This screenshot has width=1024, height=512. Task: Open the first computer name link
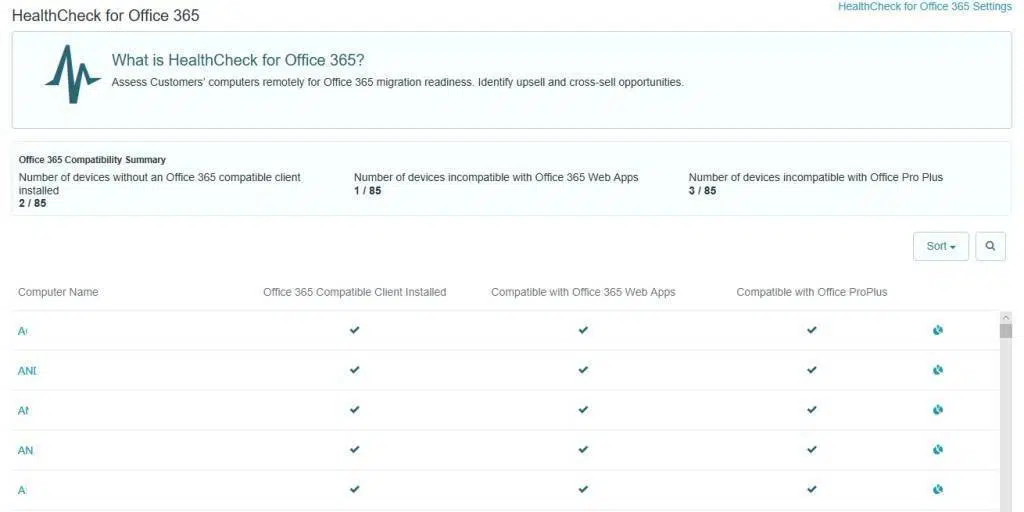23,331
